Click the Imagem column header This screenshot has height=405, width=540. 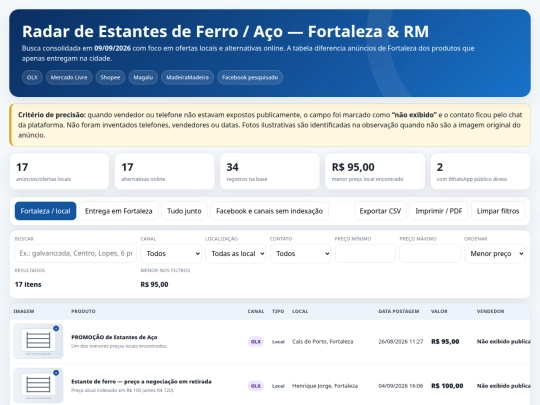tap(24, 311)
